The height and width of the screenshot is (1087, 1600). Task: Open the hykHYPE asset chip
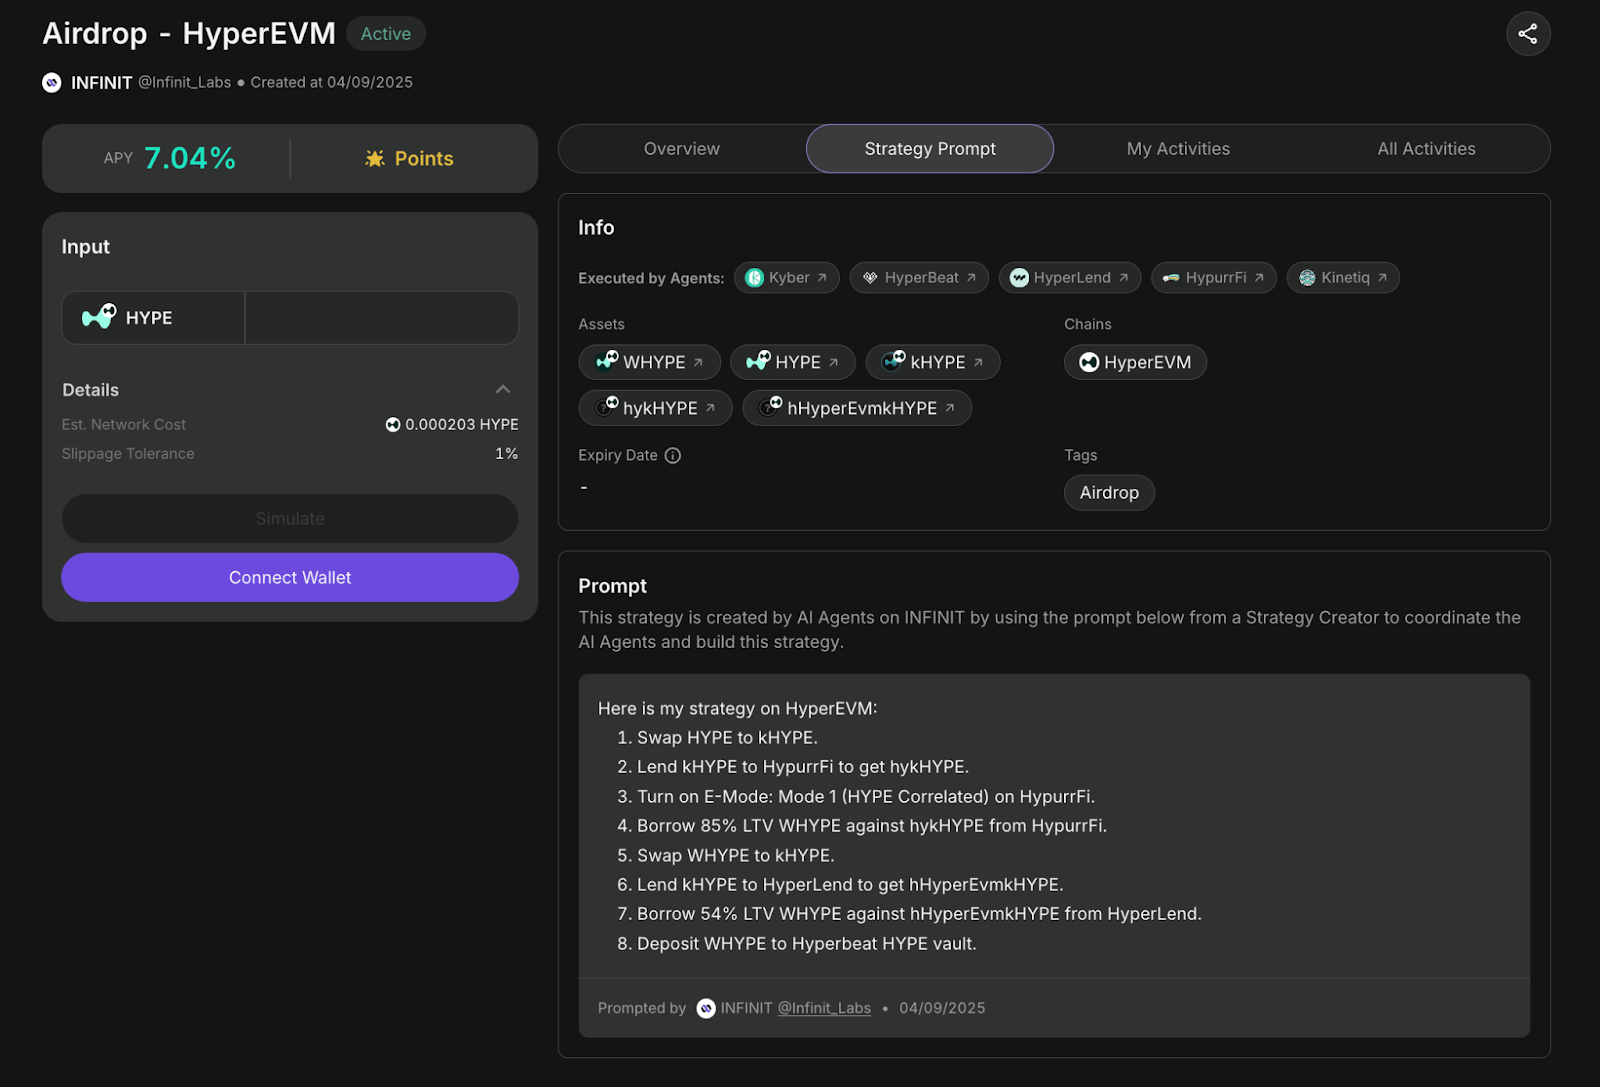[x=655, y=408]
